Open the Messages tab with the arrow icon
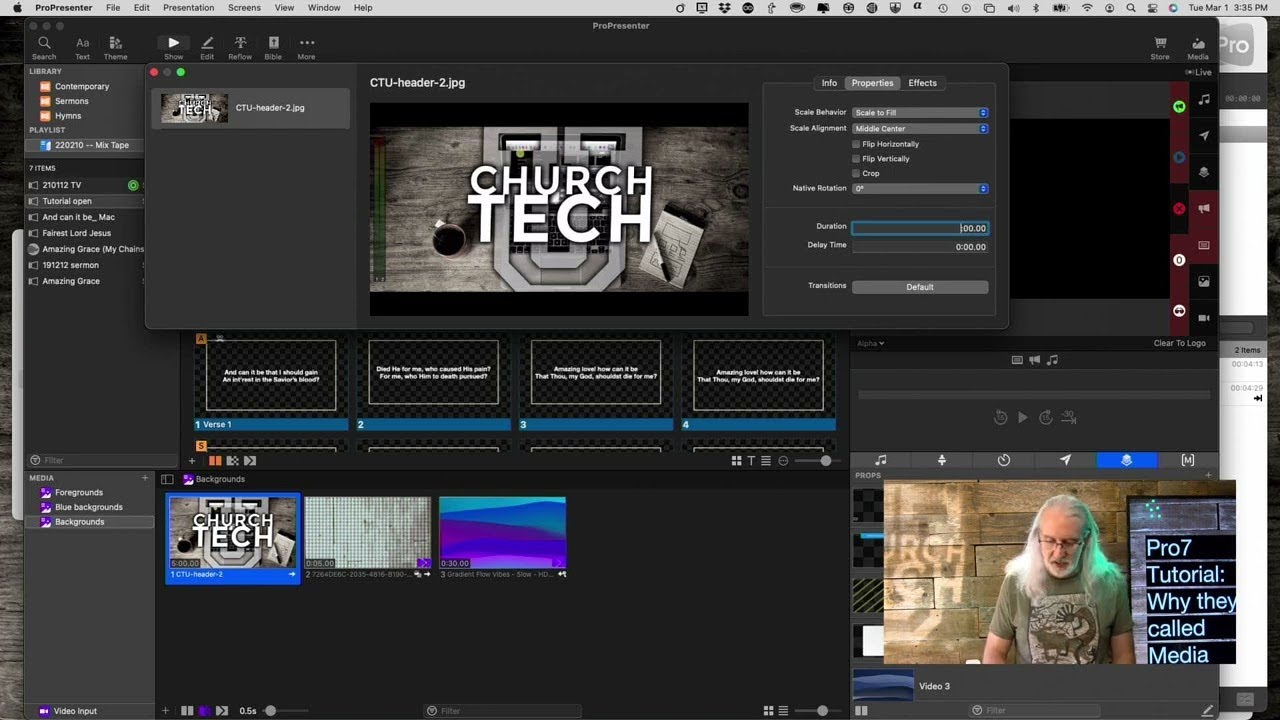 (x=1065, y=460)
